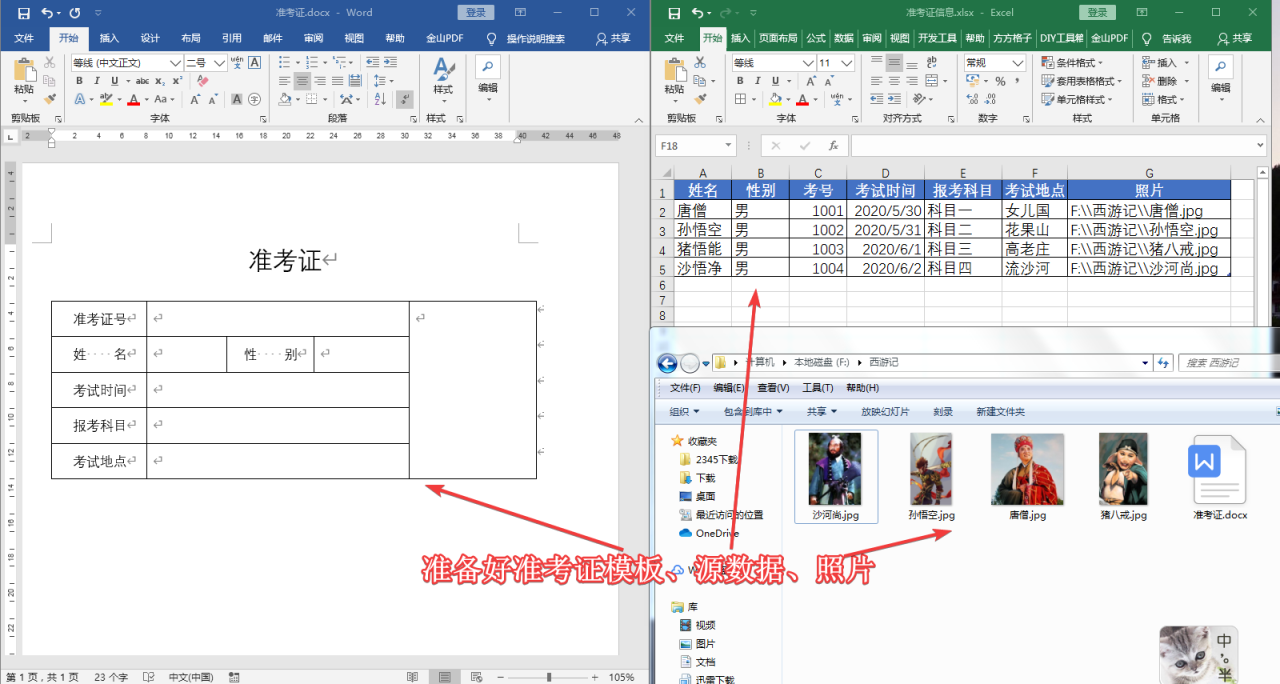Click the Excel insert function fx icon

pyautogui.click(x=833, y=146)
